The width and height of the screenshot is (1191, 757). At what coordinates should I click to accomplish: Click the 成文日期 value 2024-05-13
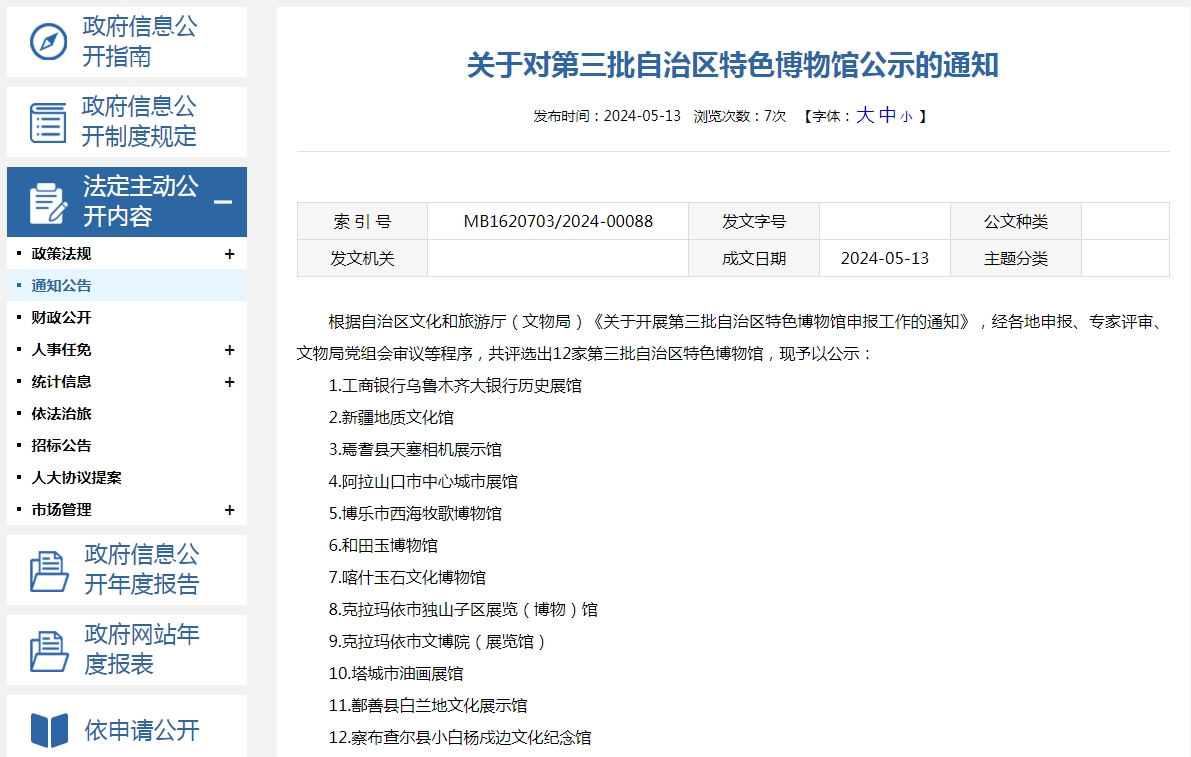tap(885, 258)
